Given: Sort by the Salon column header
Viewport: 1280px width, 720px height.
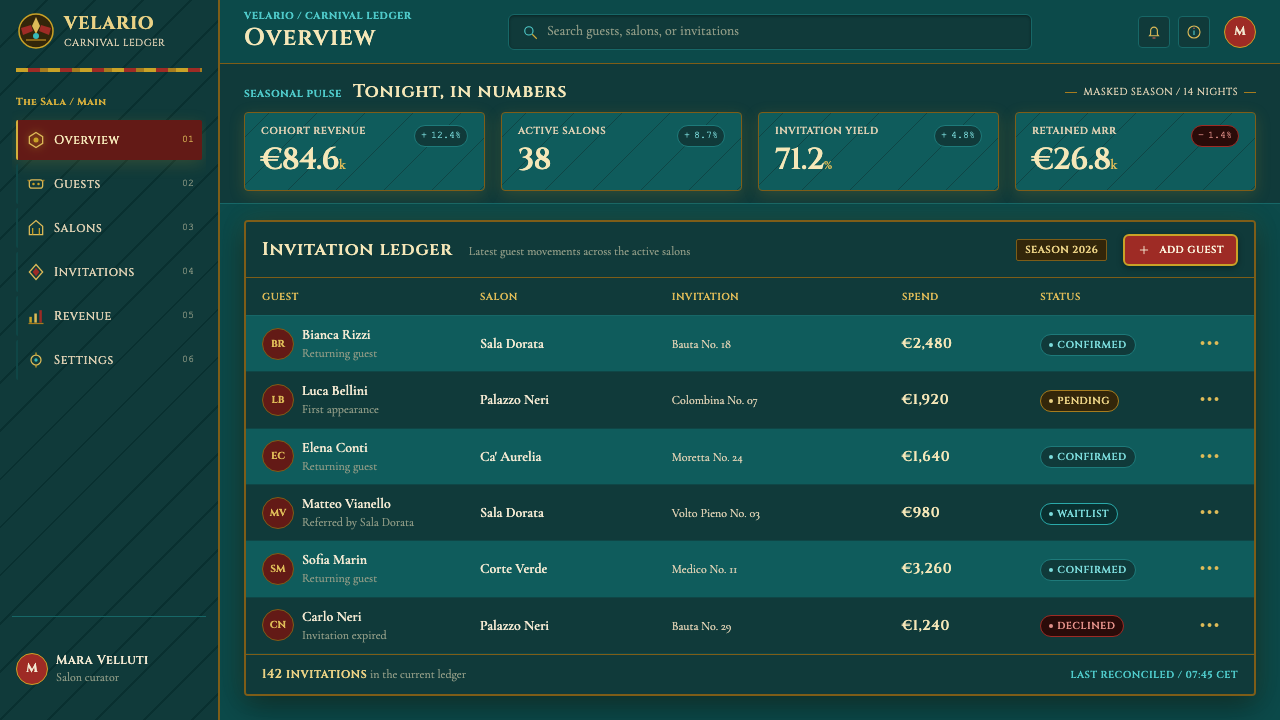Looking at the screenshot, I should pyautogui.click(x=499, y=297).
